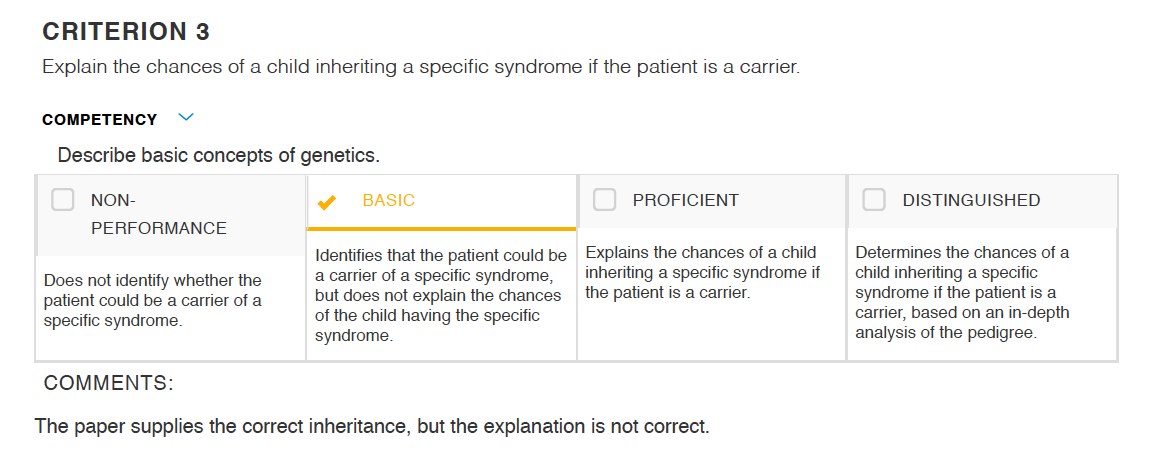This screenshot has width=1167, height=471.
Task: Click 'Describe basic concepts of genetics' text
Action: 219,156
